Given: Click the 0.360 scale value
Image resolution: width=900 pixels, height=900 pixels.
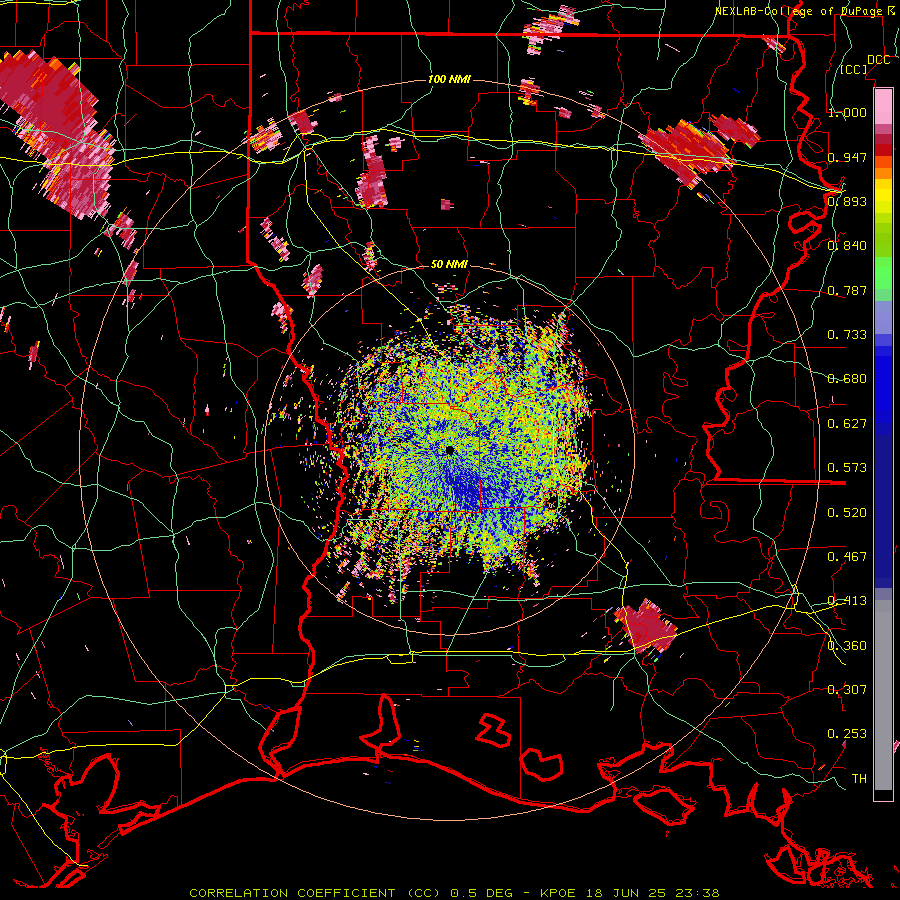Looking at the screenshot, I should click(x=847, y=646).
